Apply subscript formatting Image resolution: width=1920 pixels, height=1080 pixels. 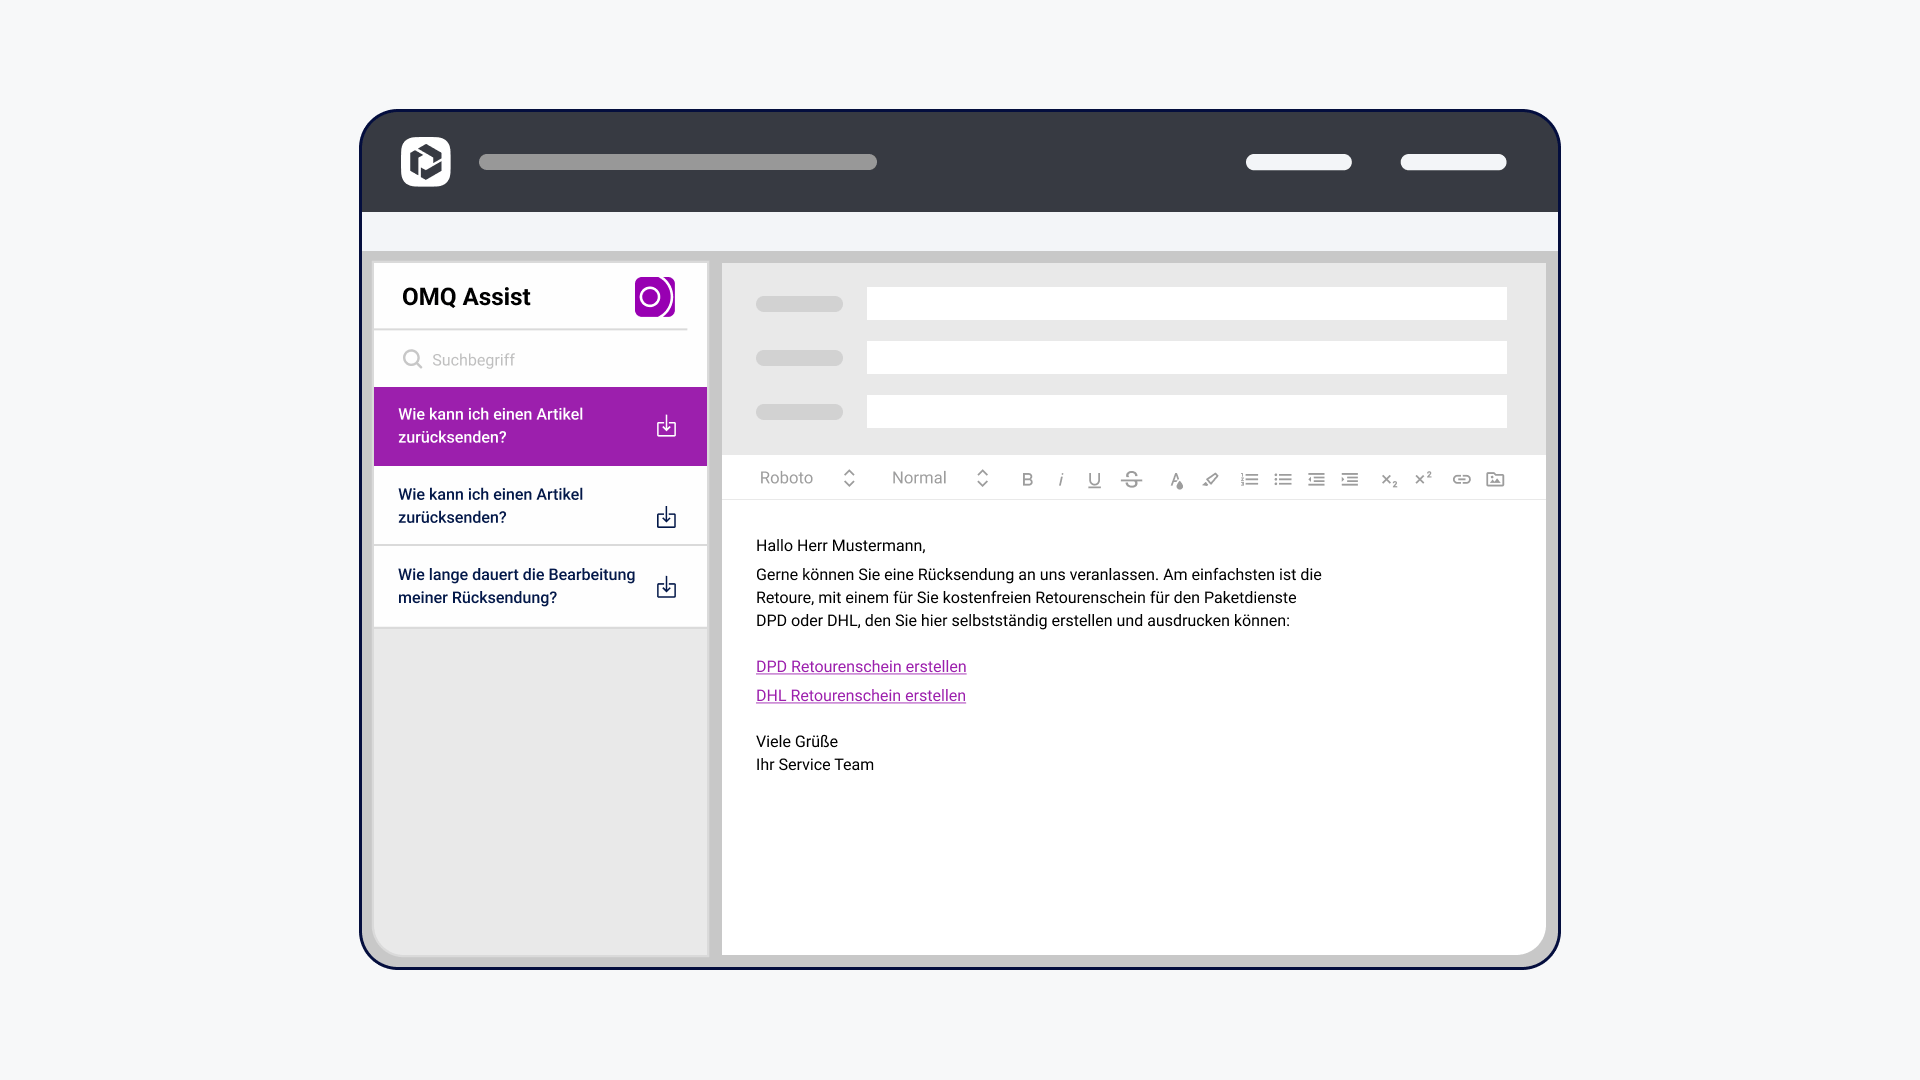[x=1389, y=480]
